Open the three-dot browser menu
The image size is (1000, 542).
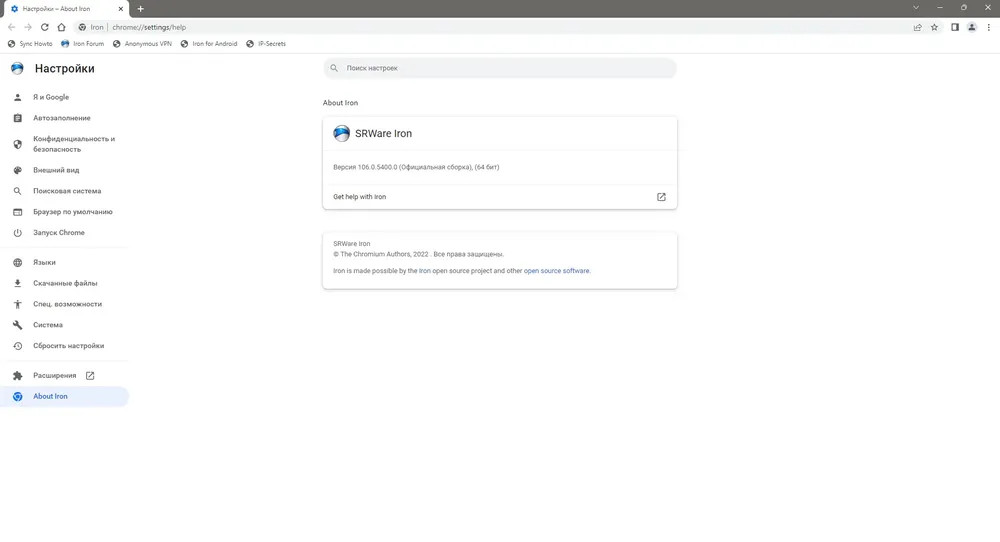tap(989, 27)
